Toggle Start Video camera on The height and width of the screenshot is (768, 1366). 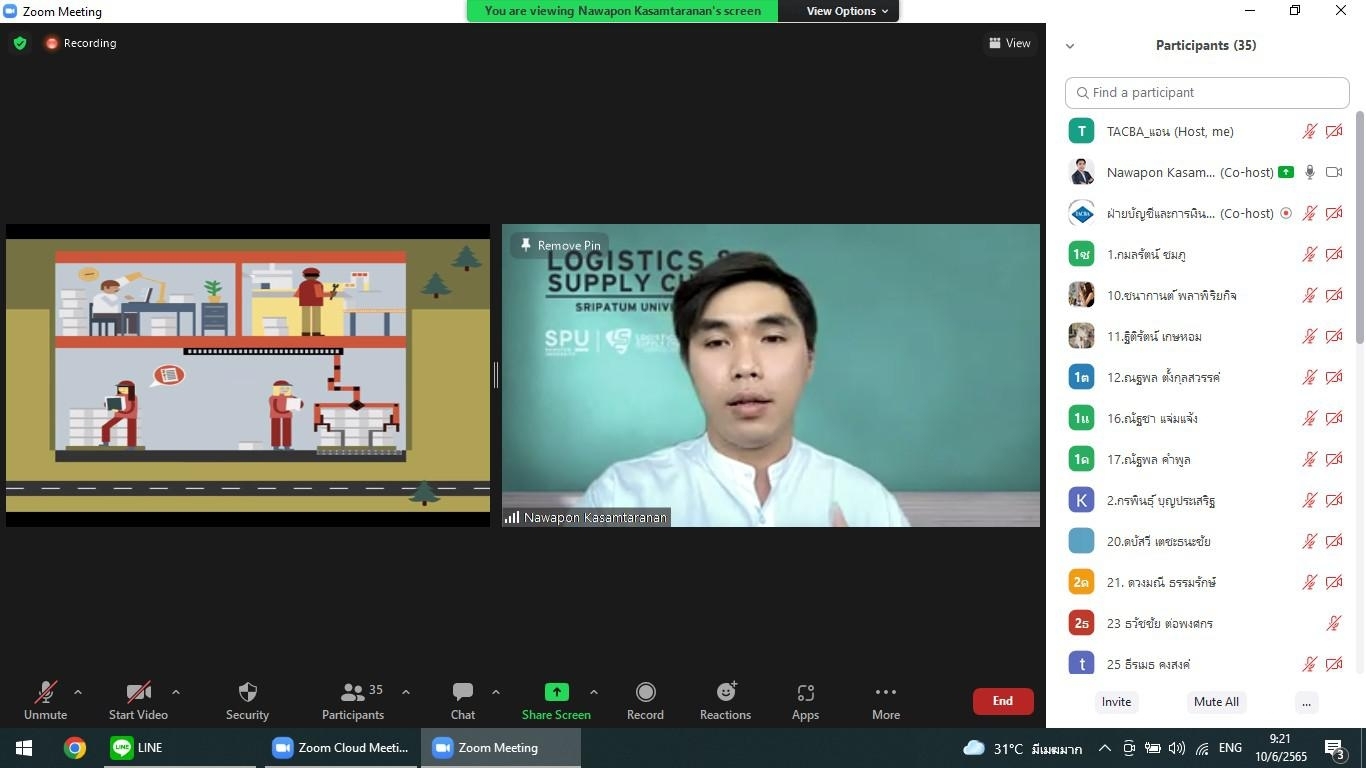(138, 693)
